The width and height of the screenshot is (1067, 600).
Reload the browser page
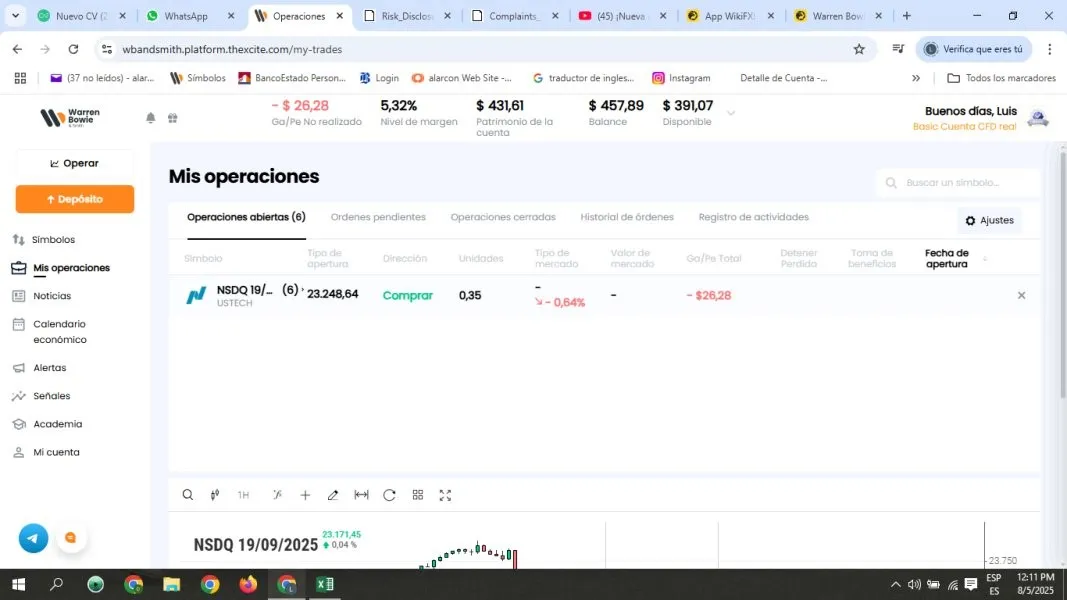click(x=73, y=49)
